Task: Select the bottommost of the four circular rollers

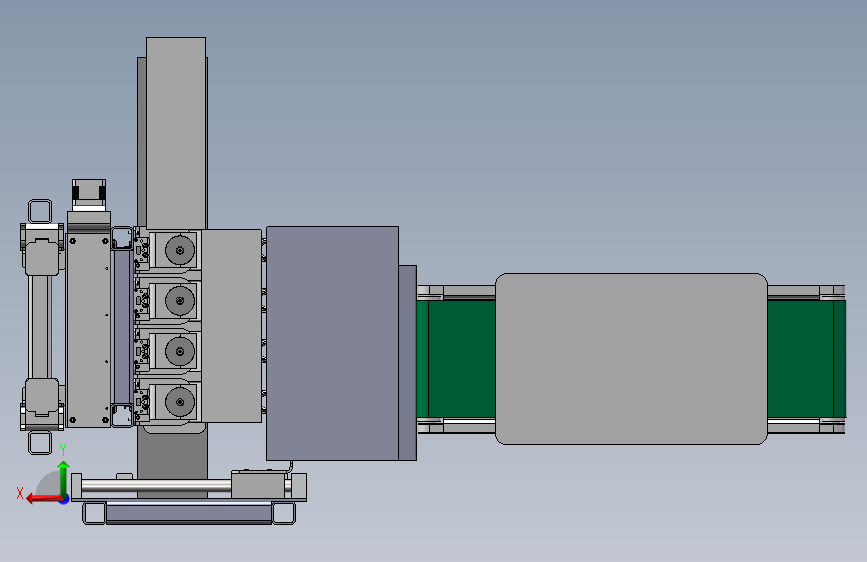Action: tap(180, 401)
